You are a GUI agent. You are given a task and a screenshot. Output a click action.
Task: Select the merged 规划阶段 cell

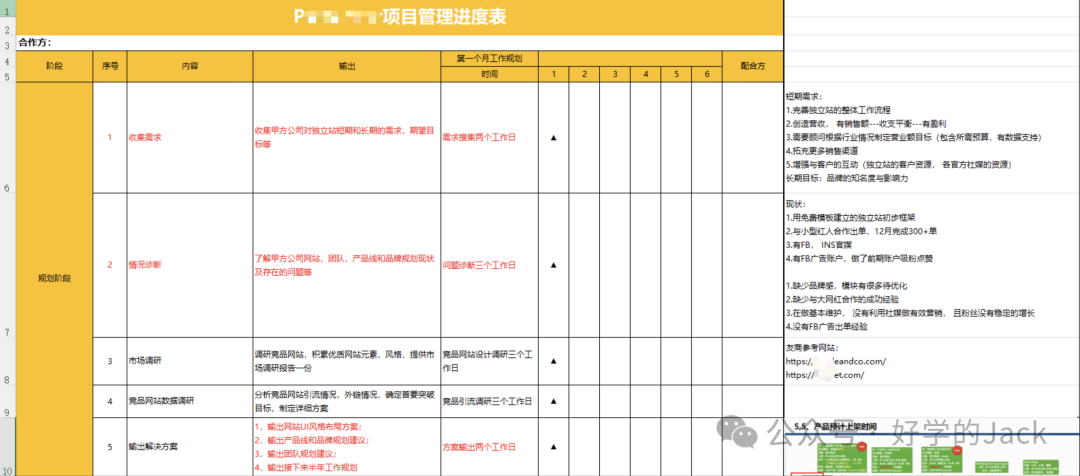tap(54, 279)
